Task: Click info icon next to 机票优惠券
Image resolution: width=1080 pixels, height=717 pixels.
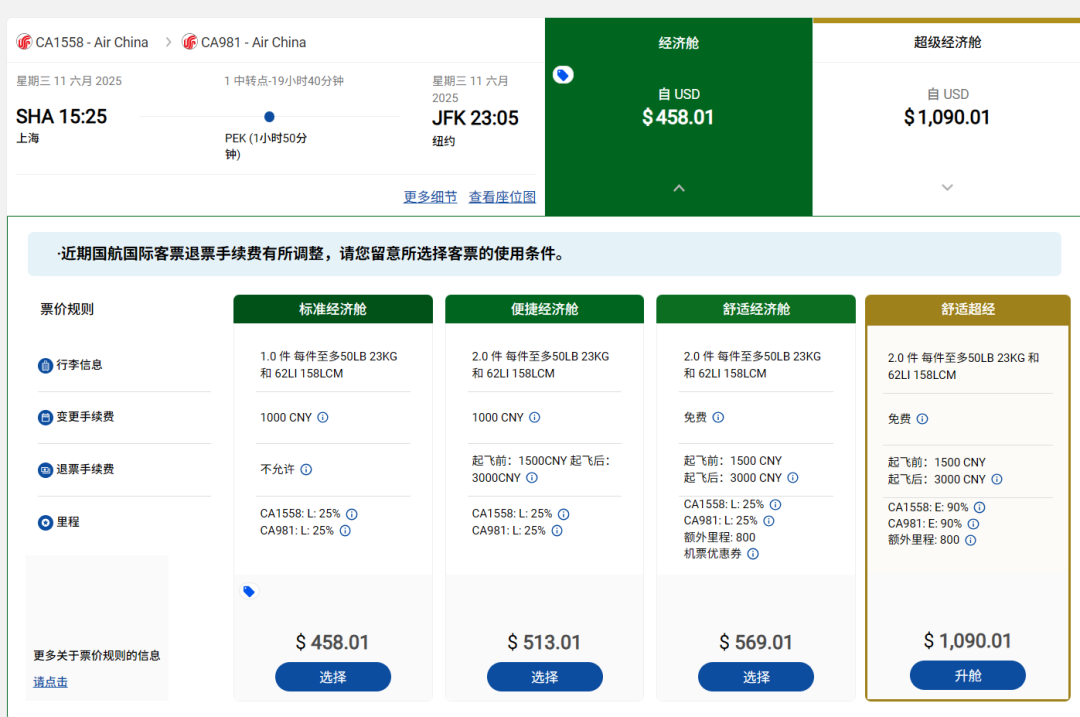Action: point(753,554)
